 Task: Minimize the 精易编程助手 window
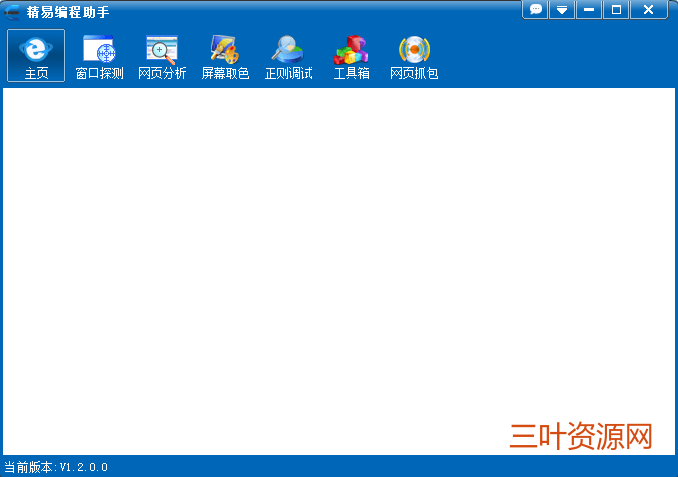click(589, 9)
